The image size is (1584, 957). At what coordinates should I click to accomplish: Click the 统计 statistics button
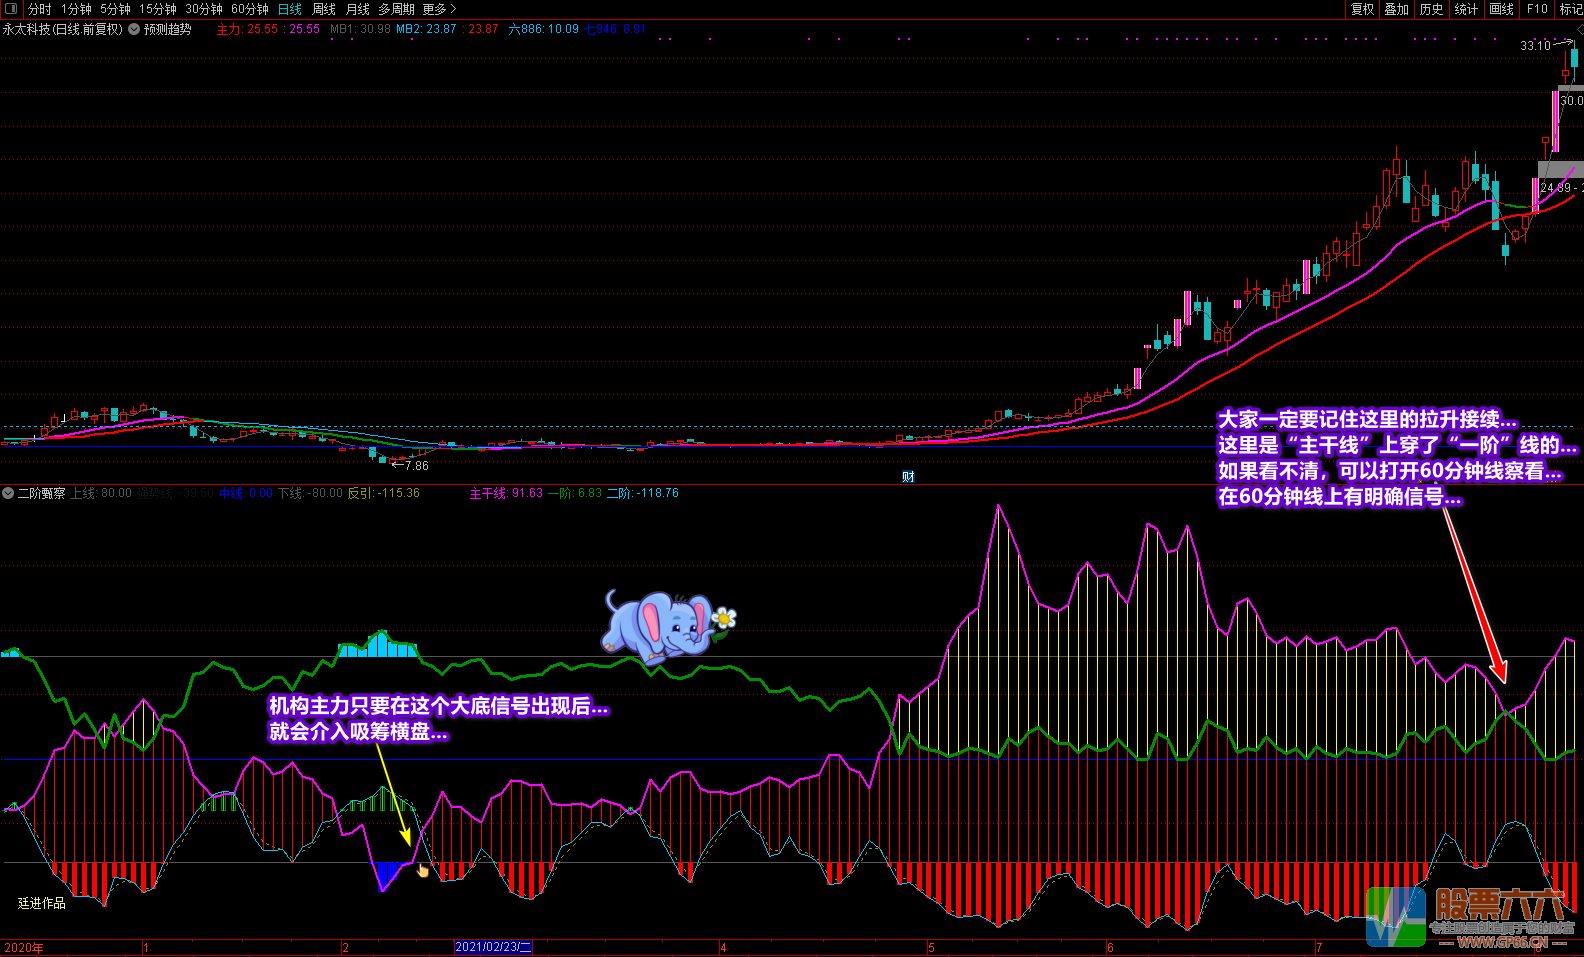click(x=1466, y=9)
